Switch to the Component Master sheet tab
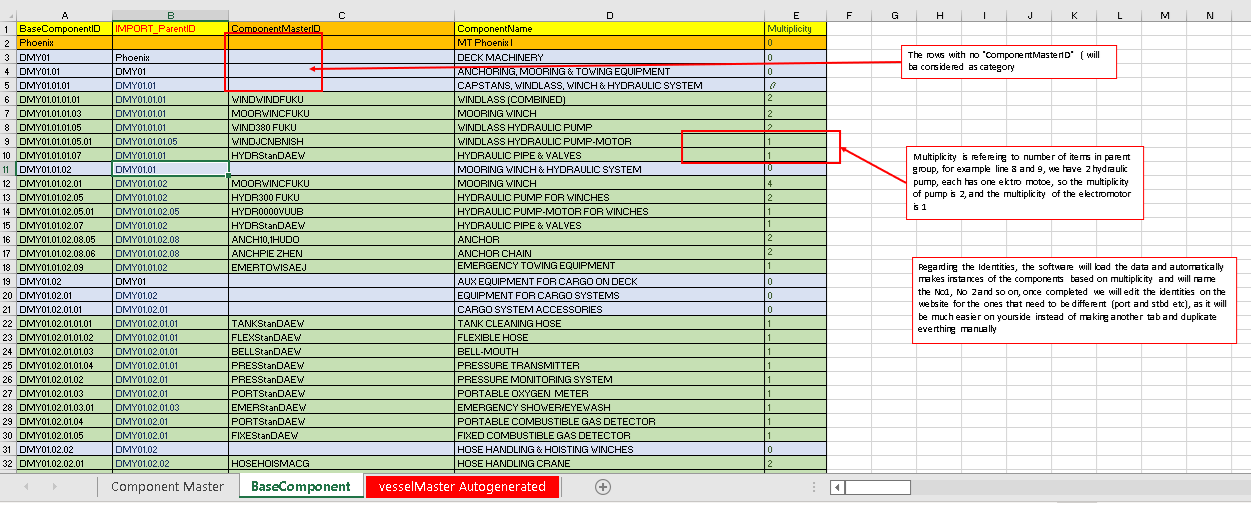Screen dimensions: 1251x519 (167, 487)
